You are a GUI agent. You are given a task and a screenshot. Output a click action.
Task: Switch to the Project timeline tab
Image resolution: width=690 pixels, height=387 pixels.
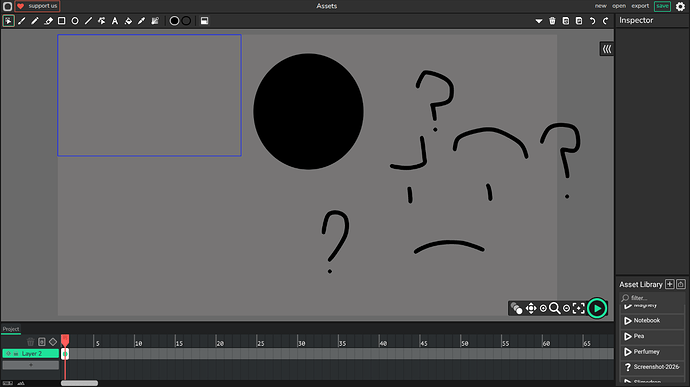(11, 329)
